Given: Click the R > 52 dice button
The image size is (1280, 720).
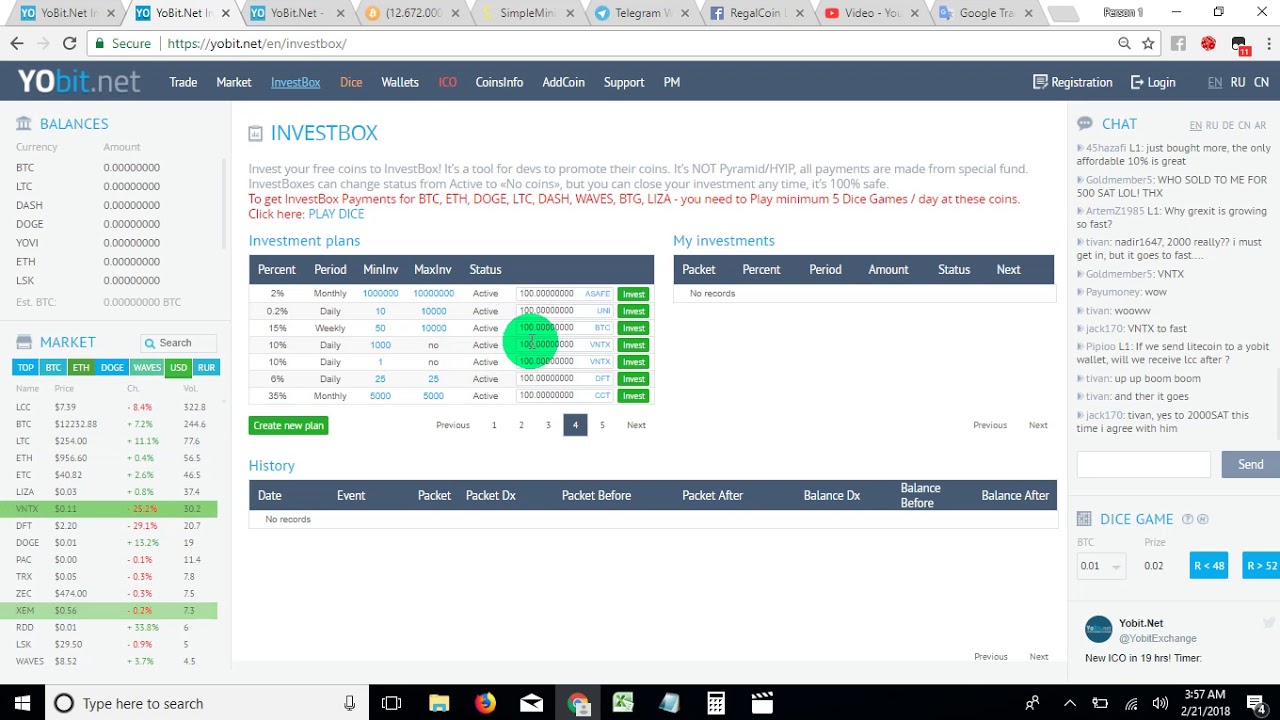Looking at the screenshot, I should tap(1261, 565).
